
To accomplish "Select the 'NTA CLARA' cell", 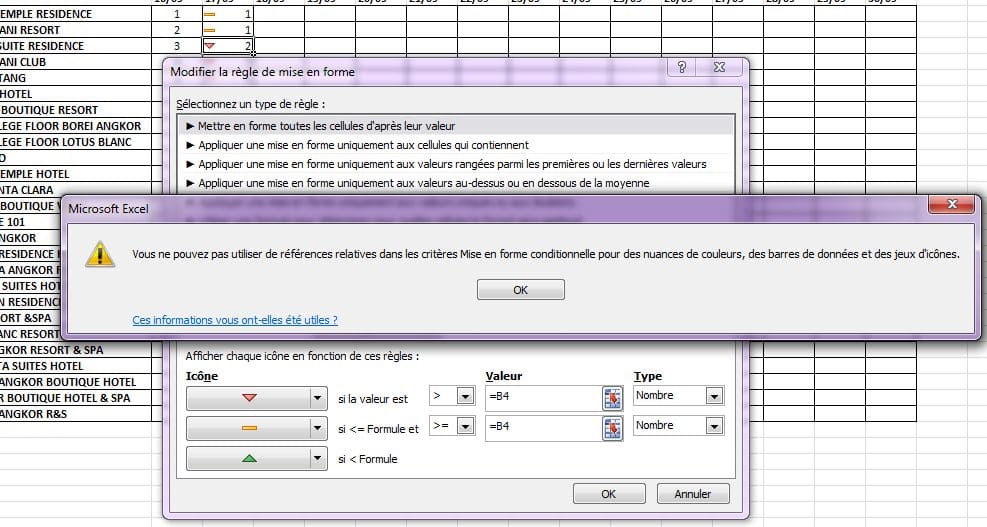I will pyautogui.click(x=76, y=190).
